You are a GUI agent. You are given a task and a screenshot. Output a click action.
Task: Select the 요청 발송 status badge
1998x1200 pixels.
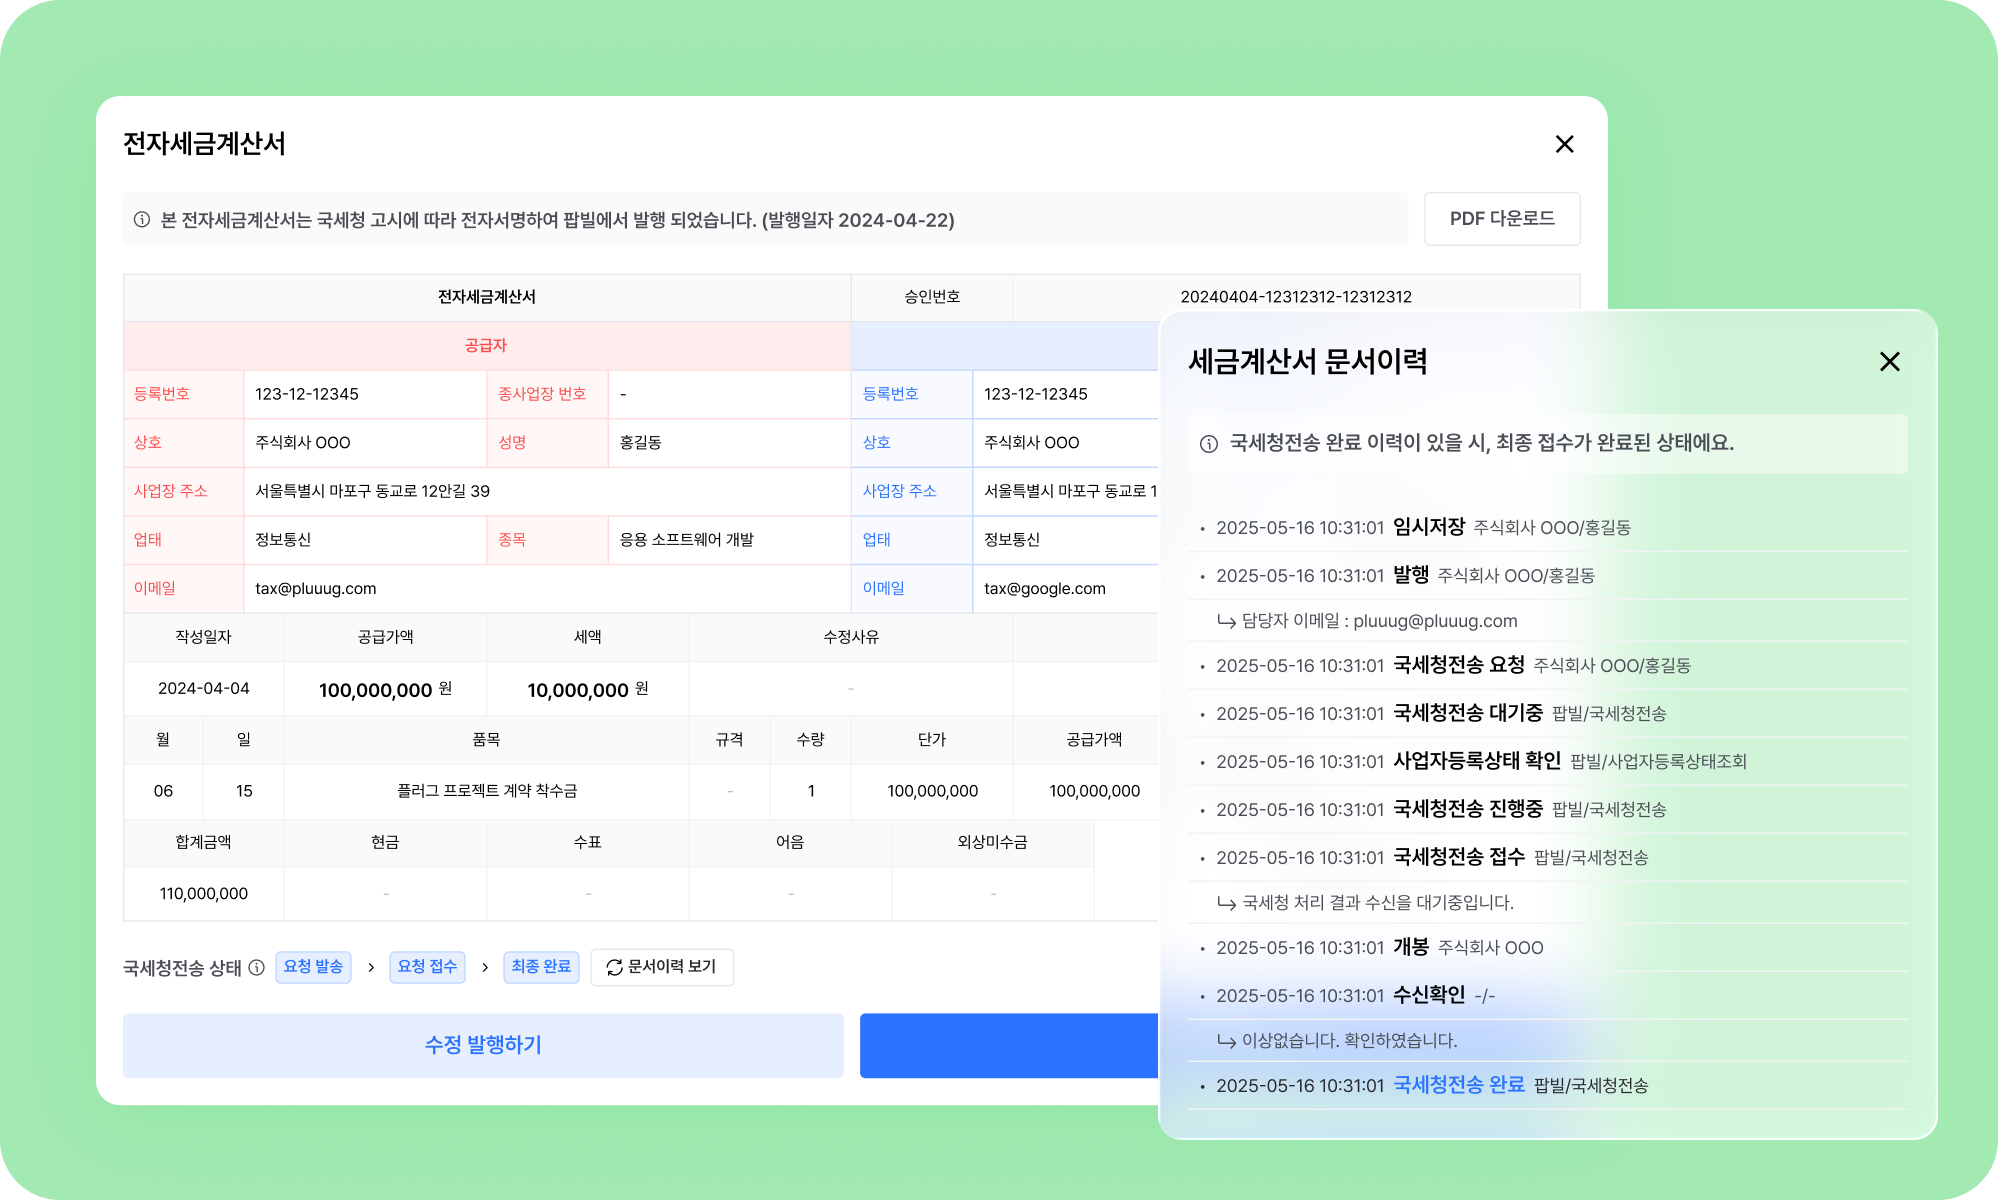point(313,967)
